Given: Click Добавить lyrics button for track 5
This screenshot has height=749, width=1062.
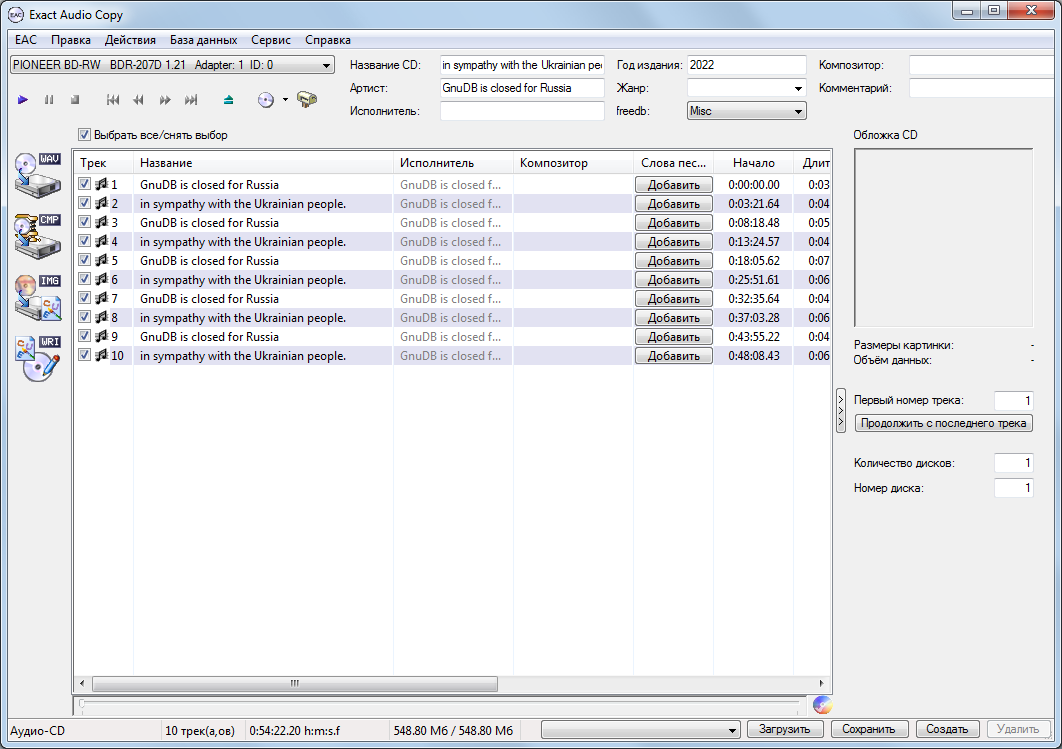Looking at the screenshot, I should [673, 261].
